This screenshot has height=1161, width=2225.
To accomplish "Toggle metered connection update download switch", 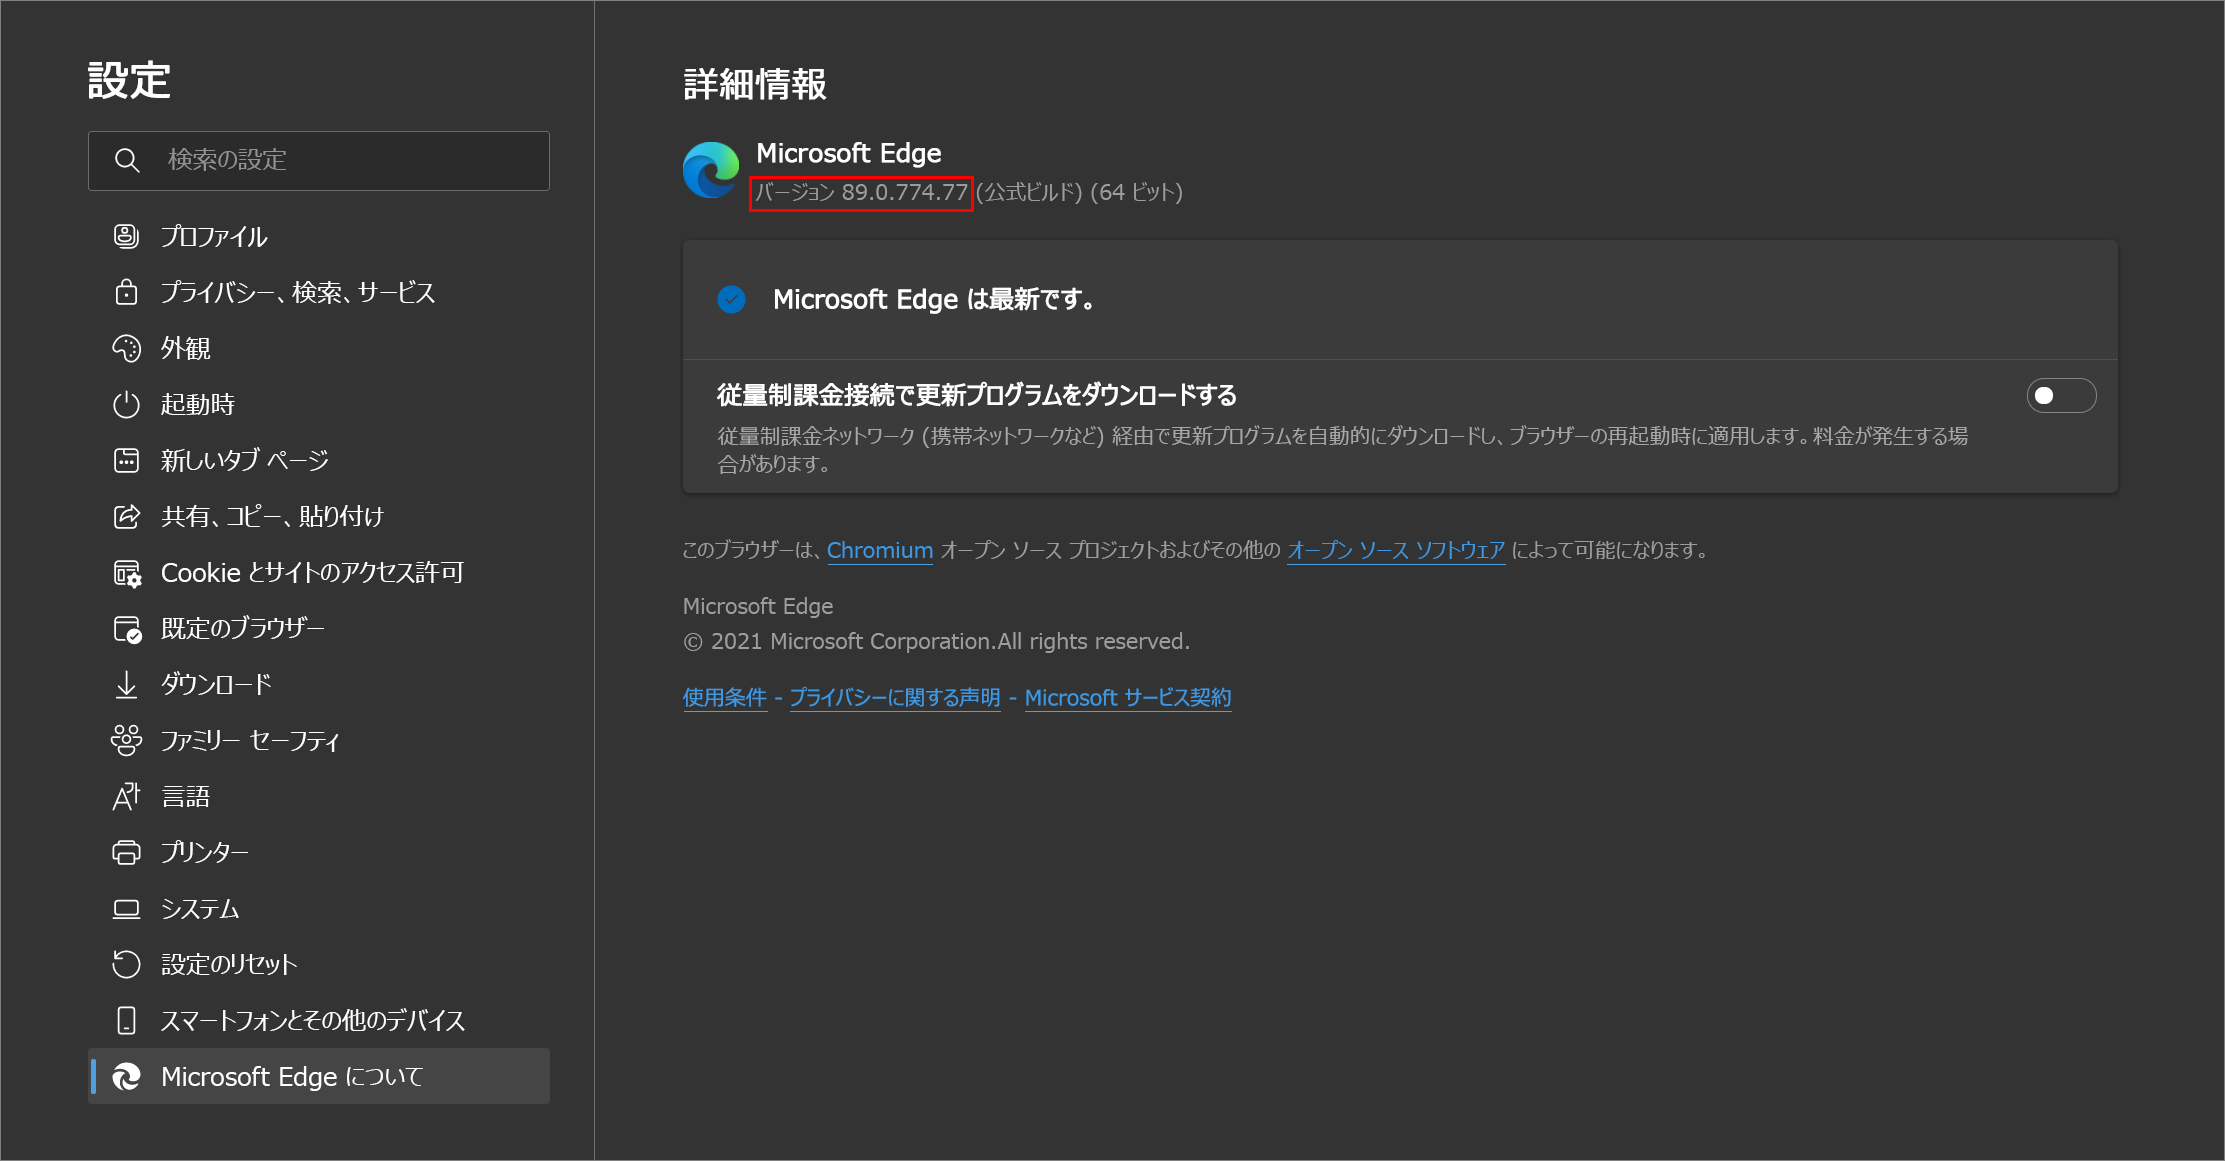I will coord(2061,396).
